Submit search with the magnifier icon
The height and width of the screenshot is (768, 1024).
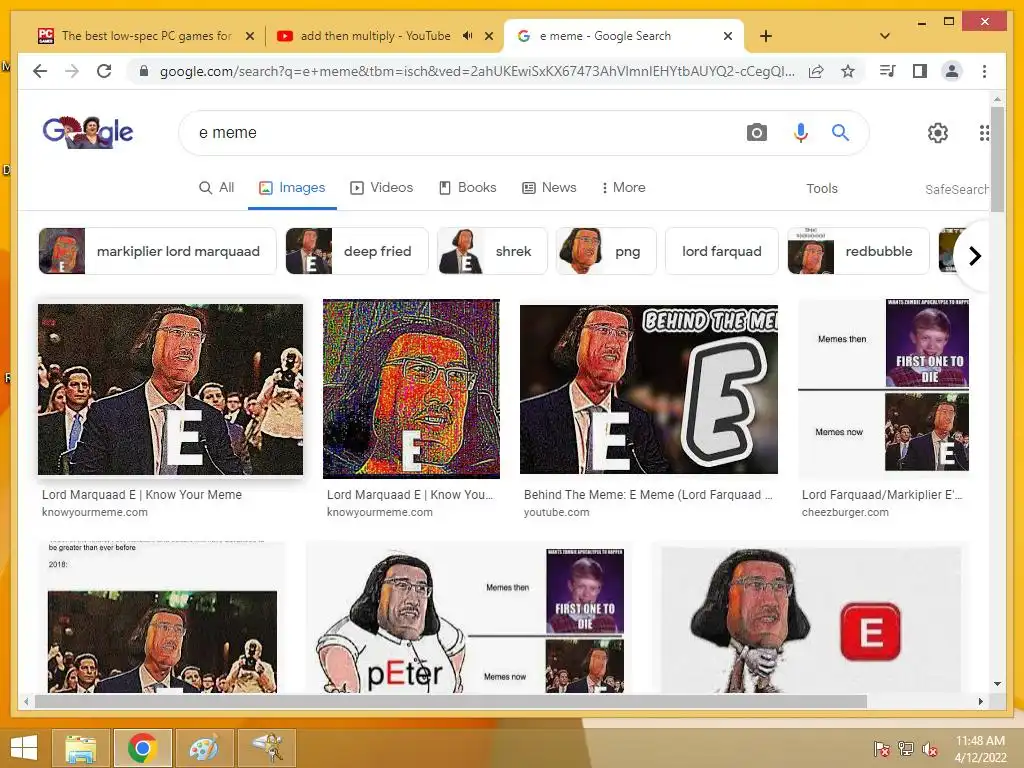840,133
